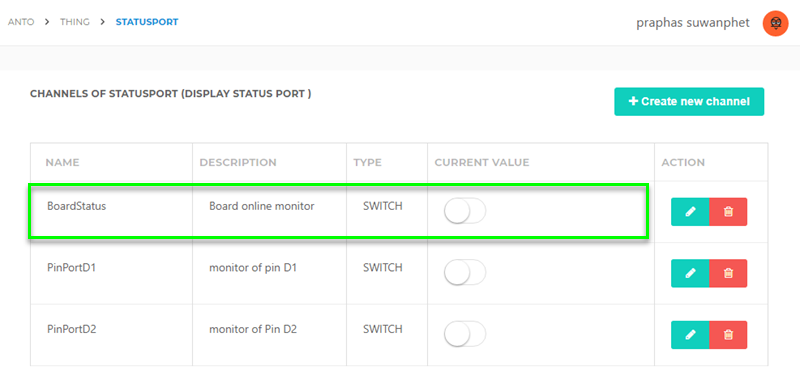Open the praphas suwanphet user name
The height and width of the screenshot is (388, 800).
point(693,23)
